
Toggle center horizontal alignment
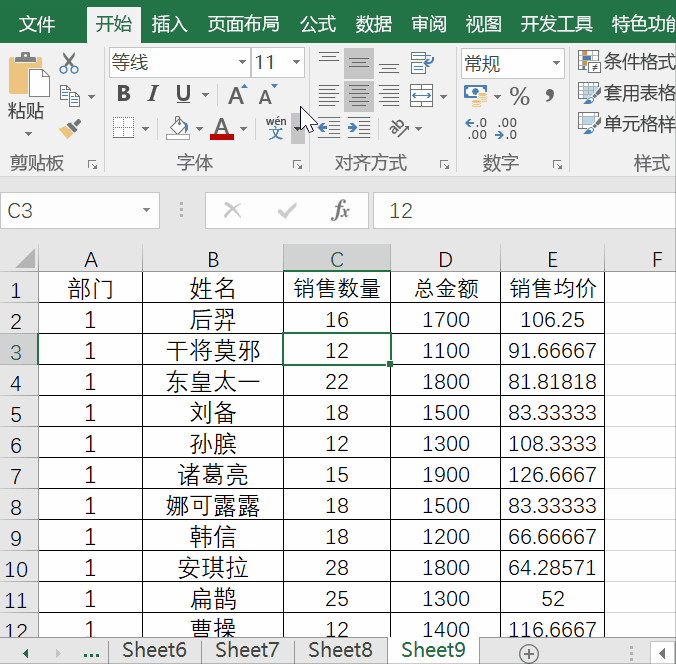[x=359, y=95]
